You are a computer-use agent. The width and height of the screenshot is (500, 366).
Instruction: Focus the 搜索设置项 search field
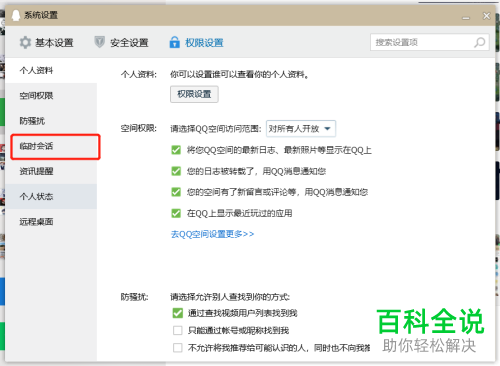(x=430, y=42)
